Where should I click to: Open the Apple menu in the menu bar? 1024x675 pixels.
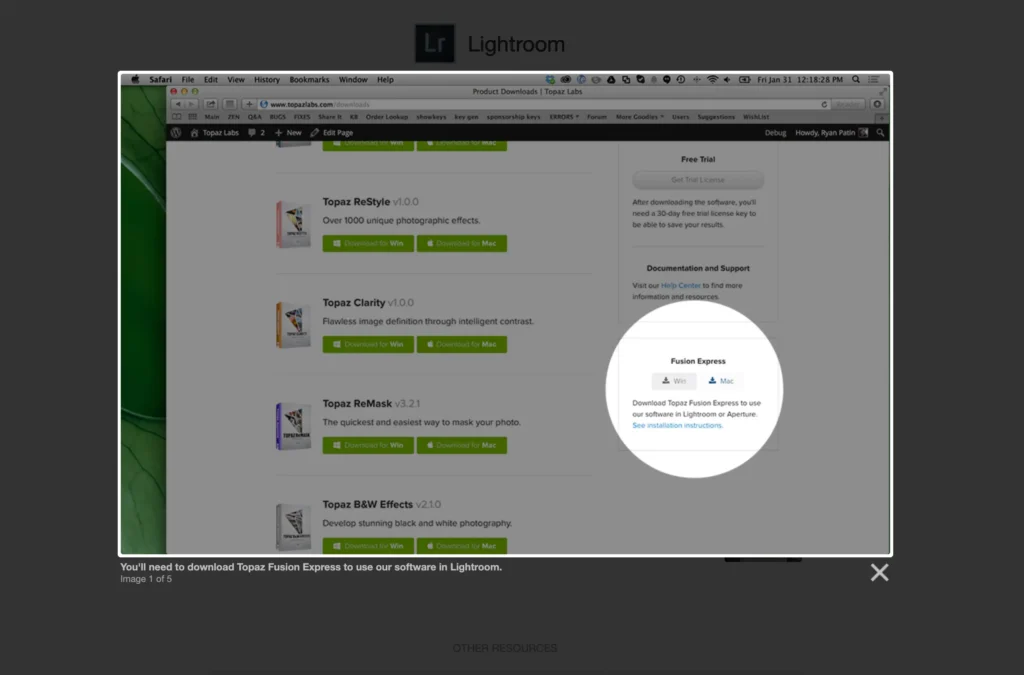[135, 80]
